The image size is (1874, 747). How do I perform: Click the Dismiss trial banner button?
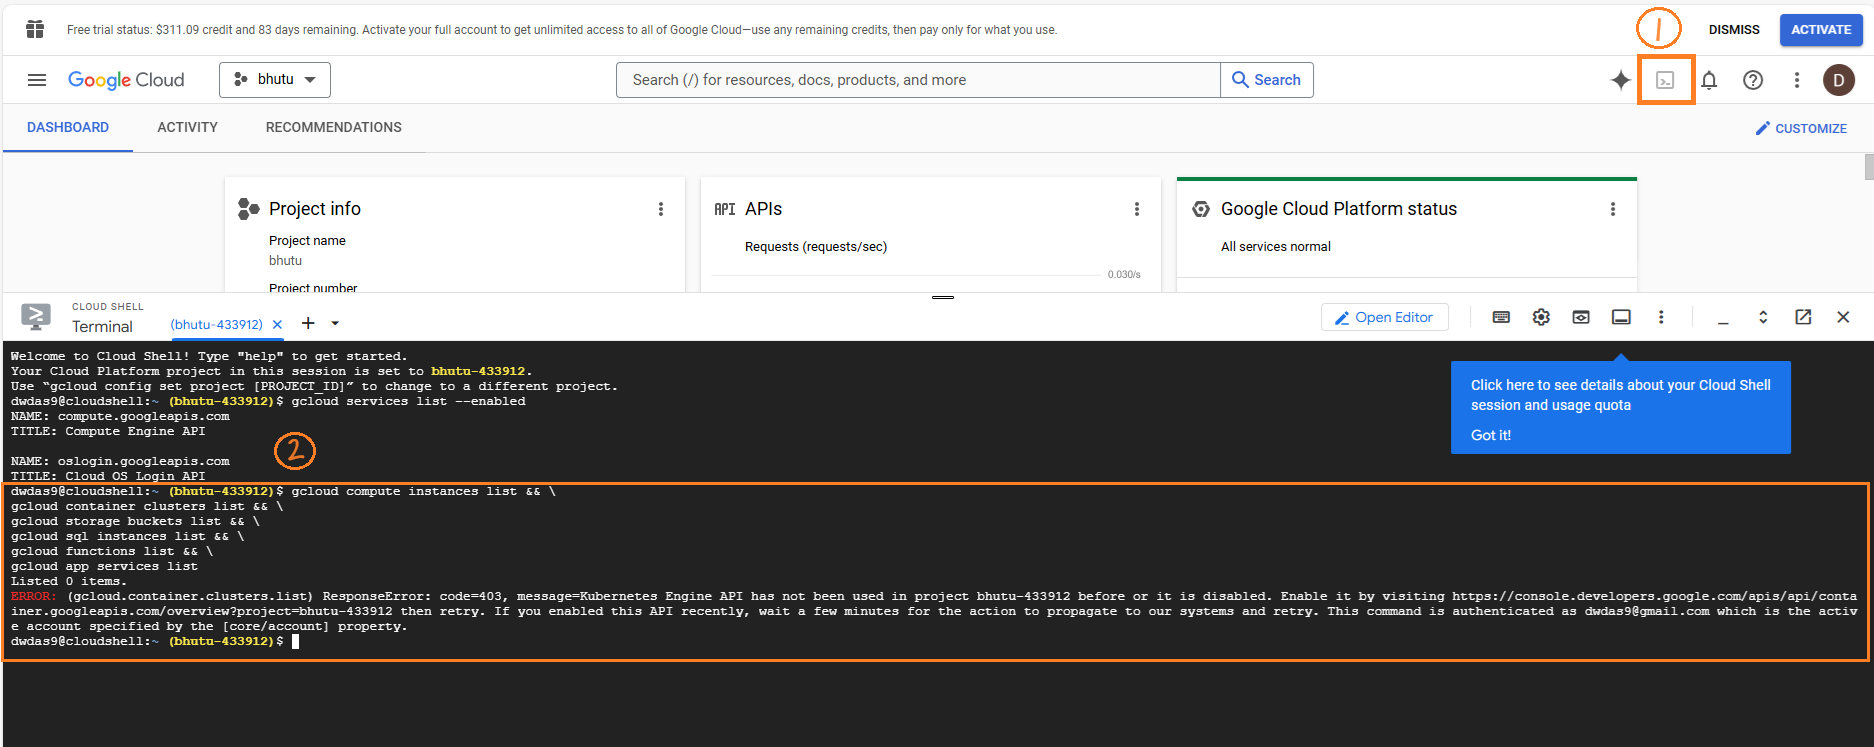point(1734,30)
